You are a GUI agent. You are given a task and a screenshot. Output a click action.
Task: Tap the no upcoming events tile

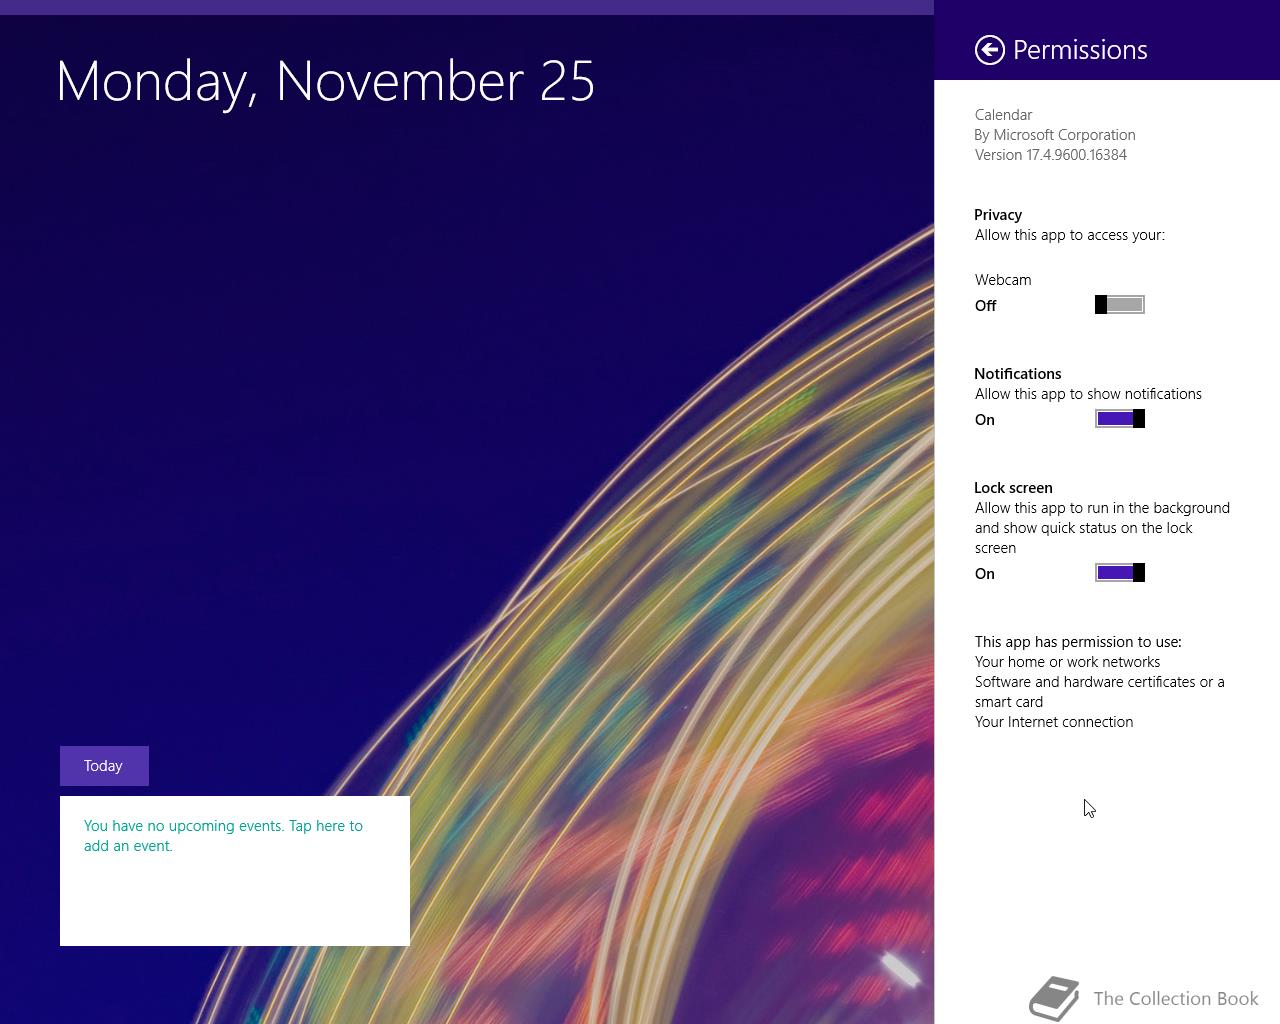coord(235,871)
